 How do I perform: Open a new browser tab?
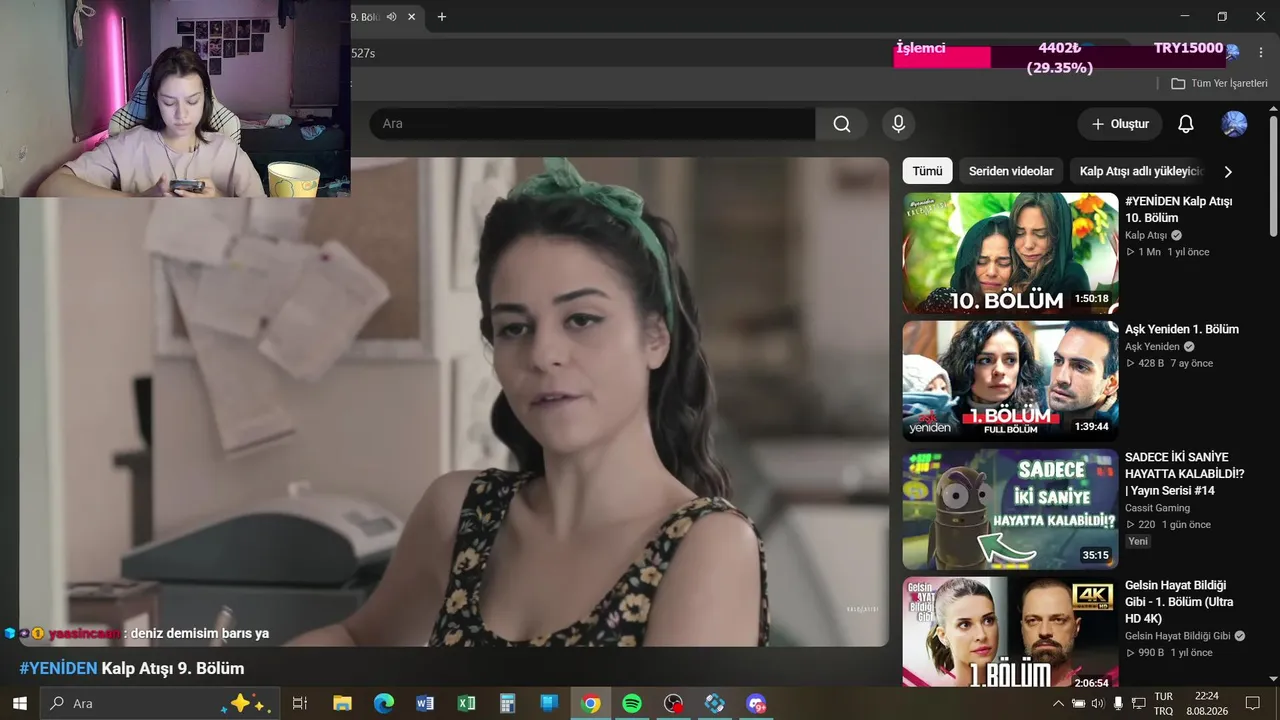[x=442, y=17]
